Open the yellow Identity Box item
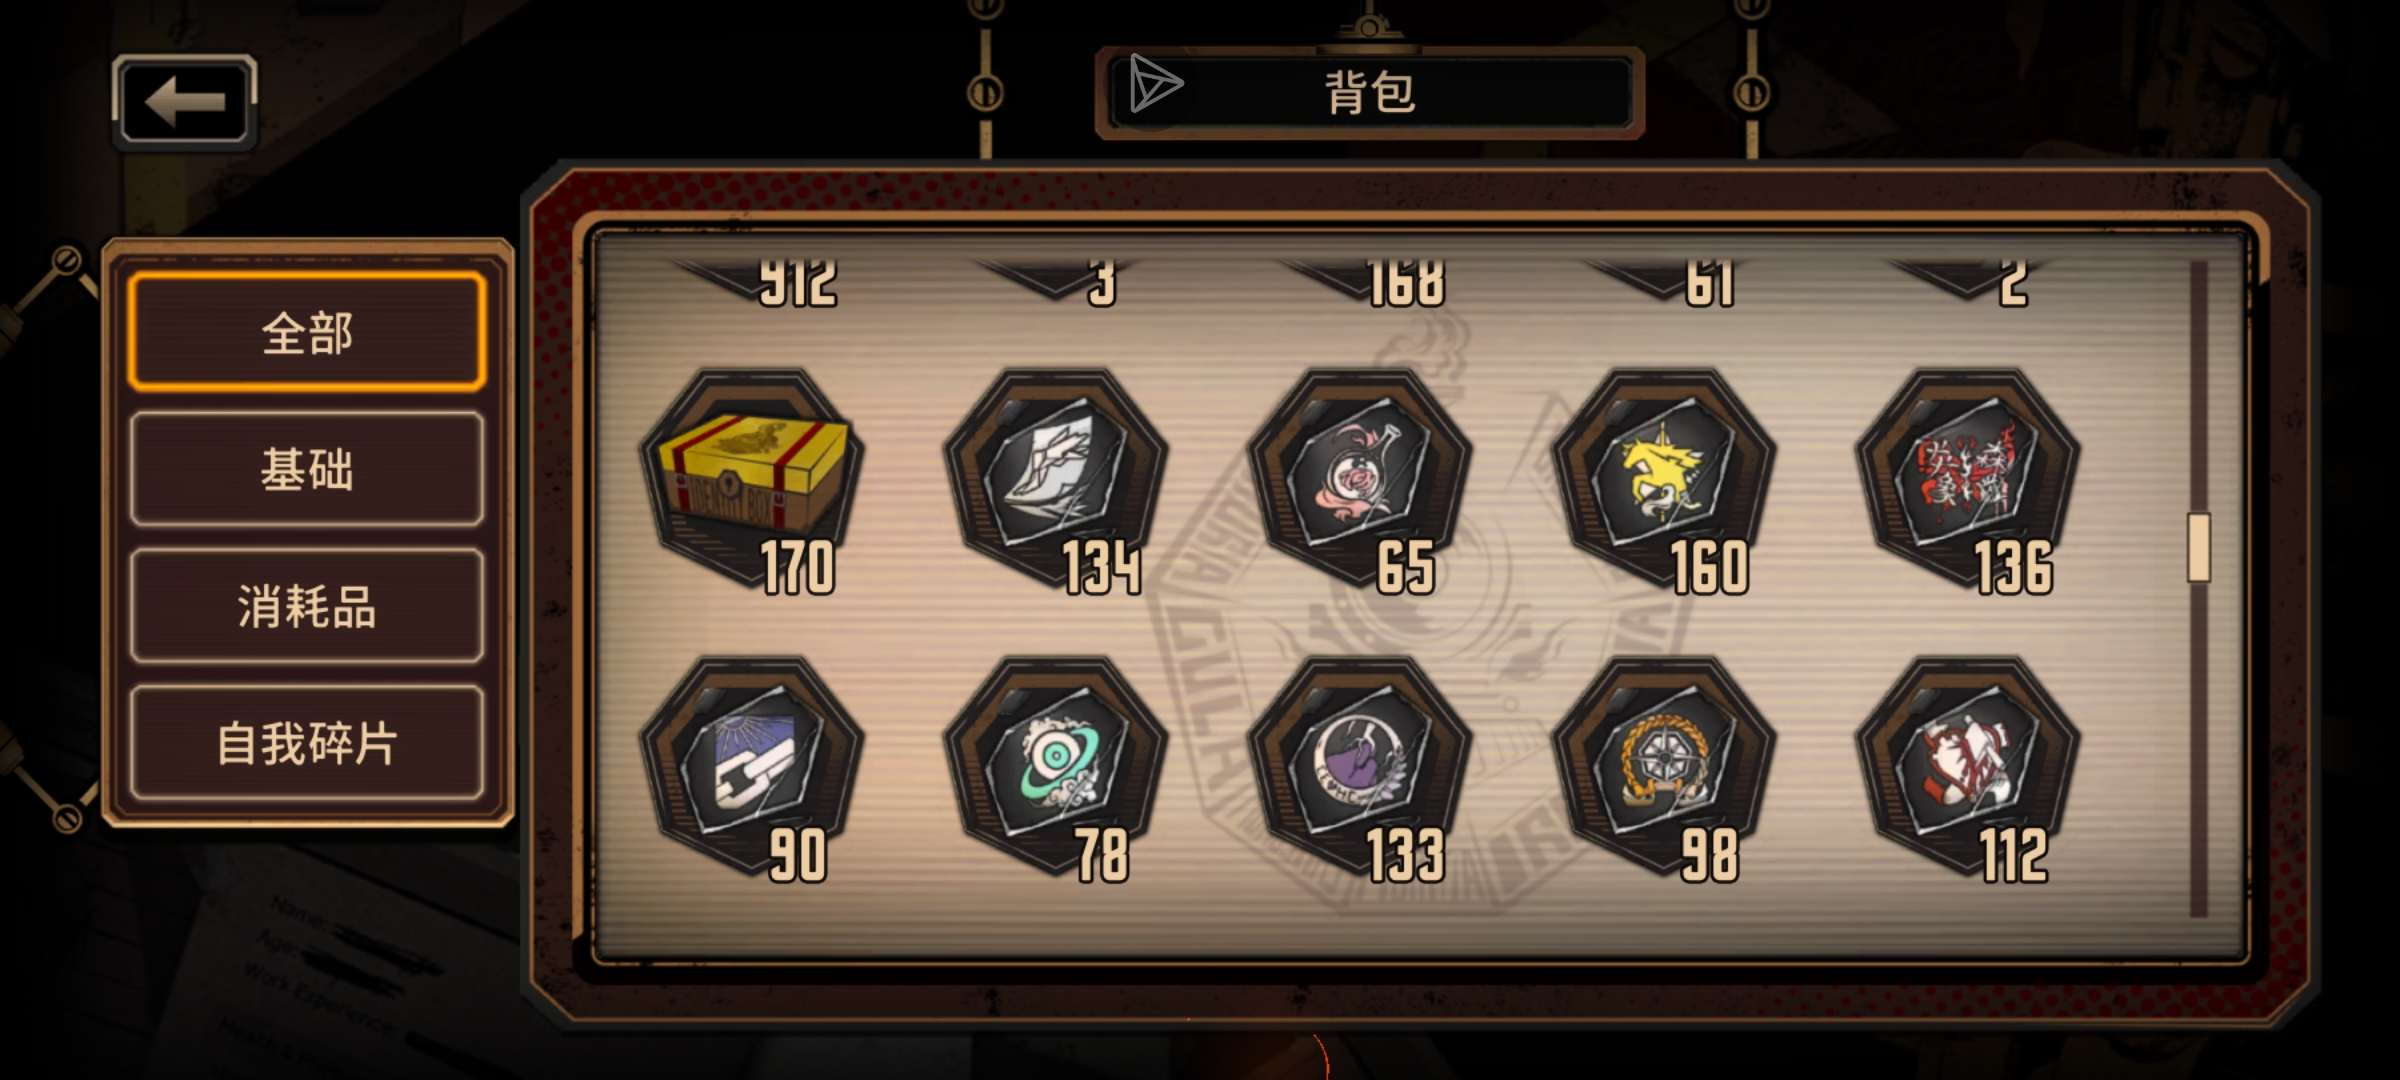The image size is (2400, 1080). tap(753, 478)
